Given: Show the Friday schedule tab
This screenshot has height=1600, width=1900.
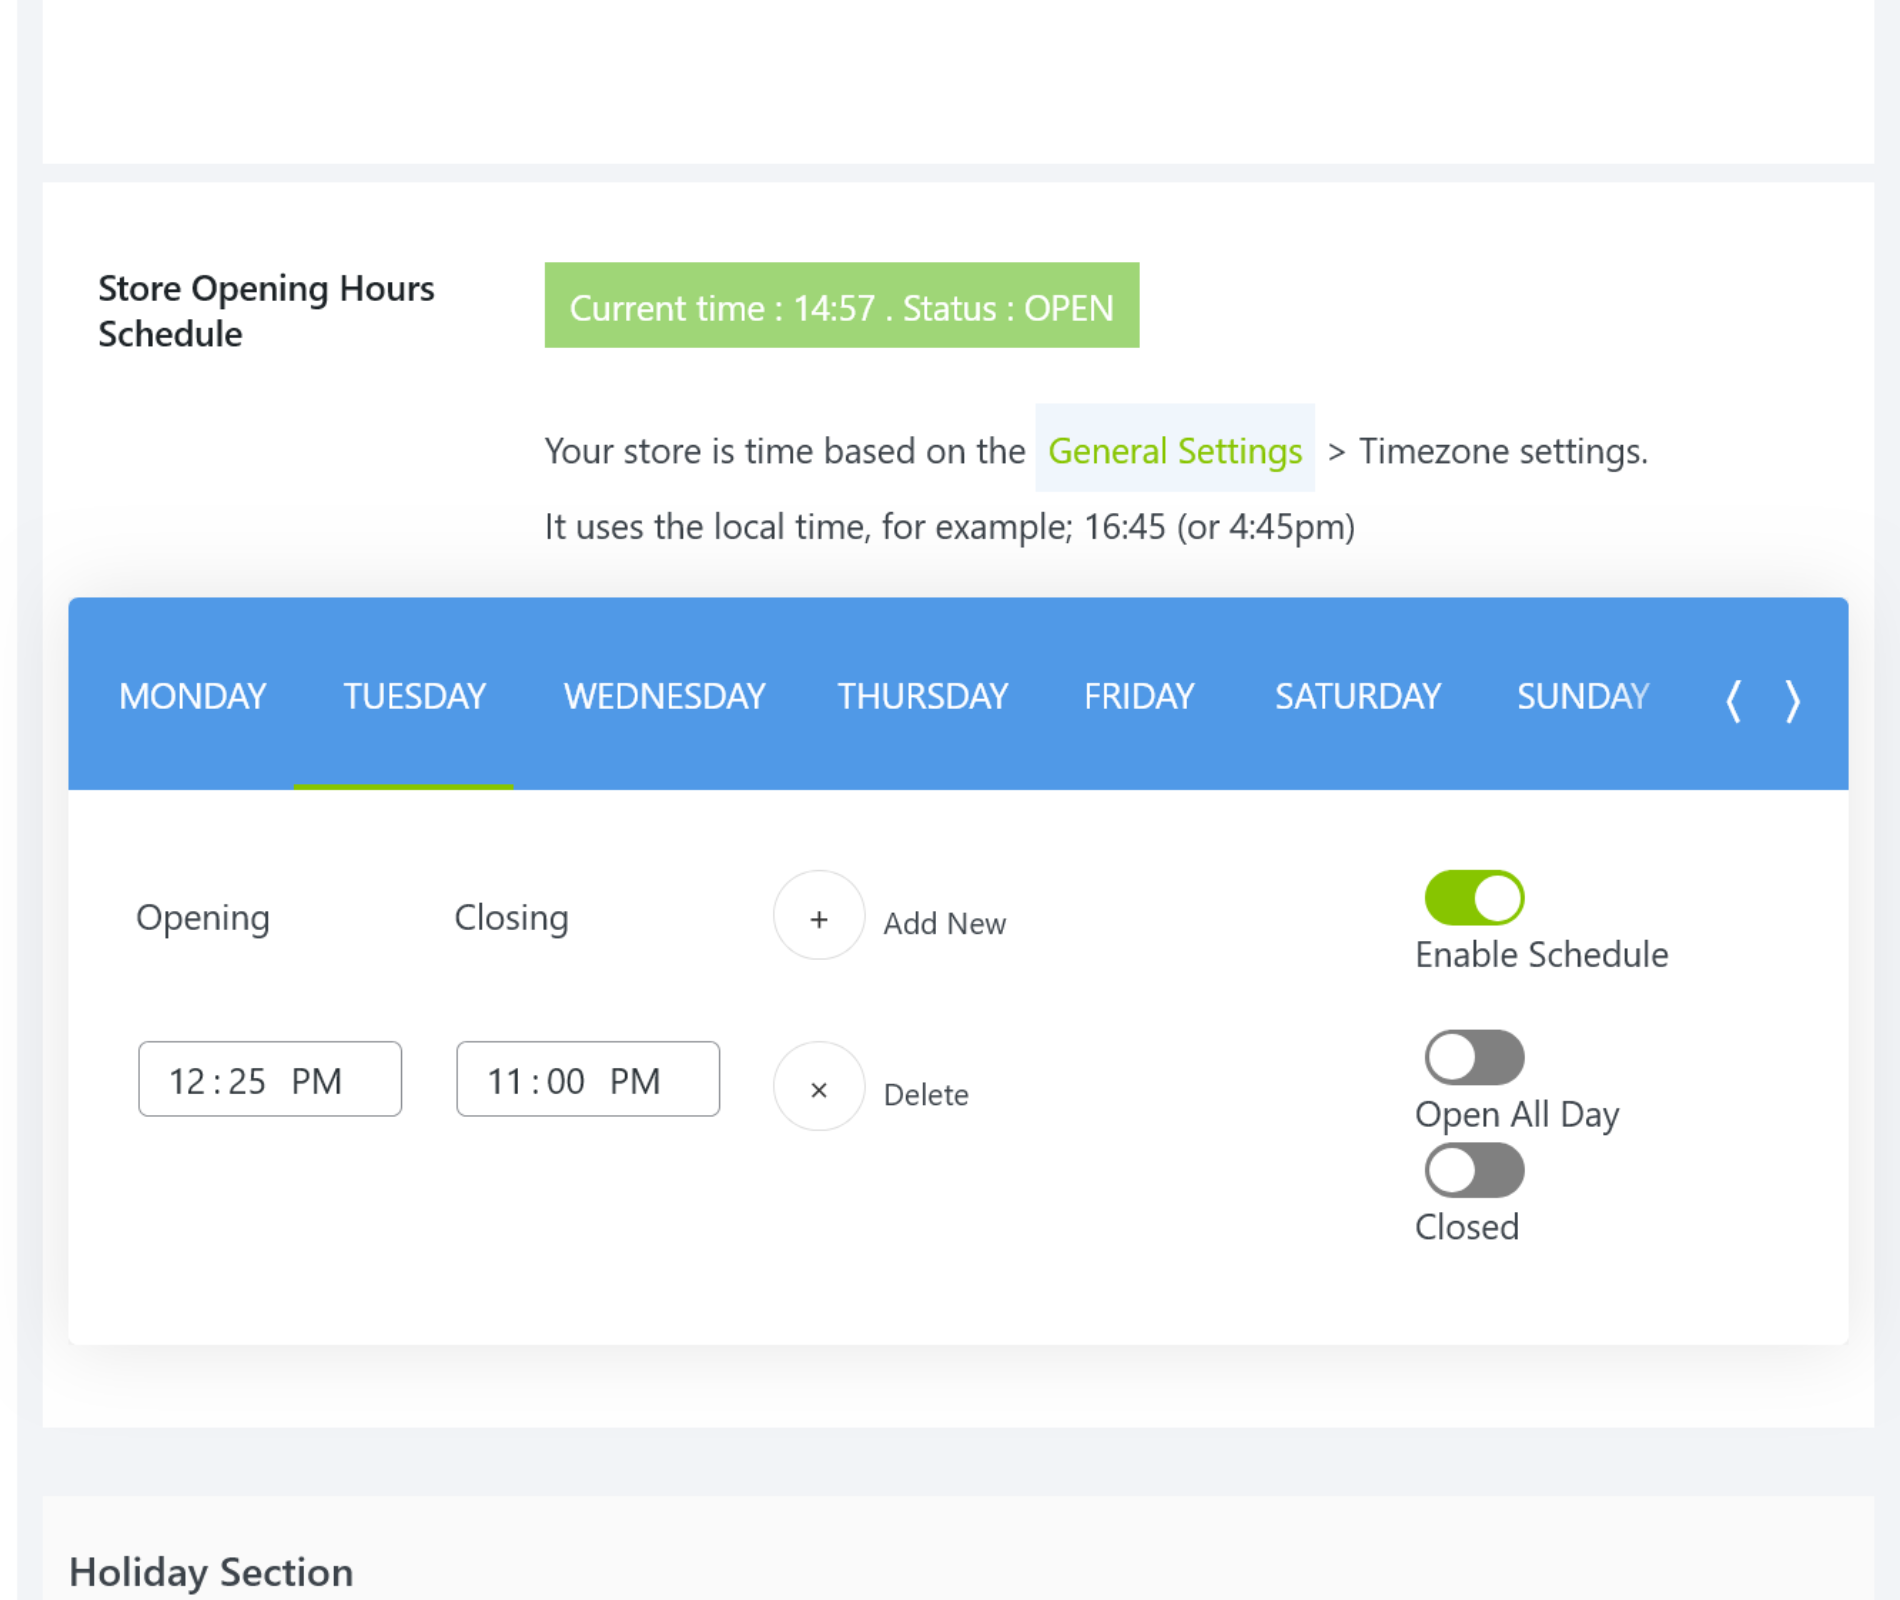Looking at the screenshot, I should point(1139,696).
